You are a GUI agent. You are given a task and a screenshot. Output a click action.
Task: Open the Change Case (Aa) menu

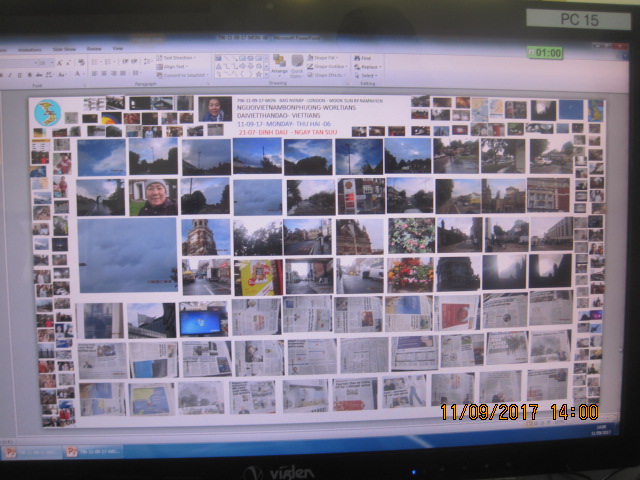[x=62, y=75]
